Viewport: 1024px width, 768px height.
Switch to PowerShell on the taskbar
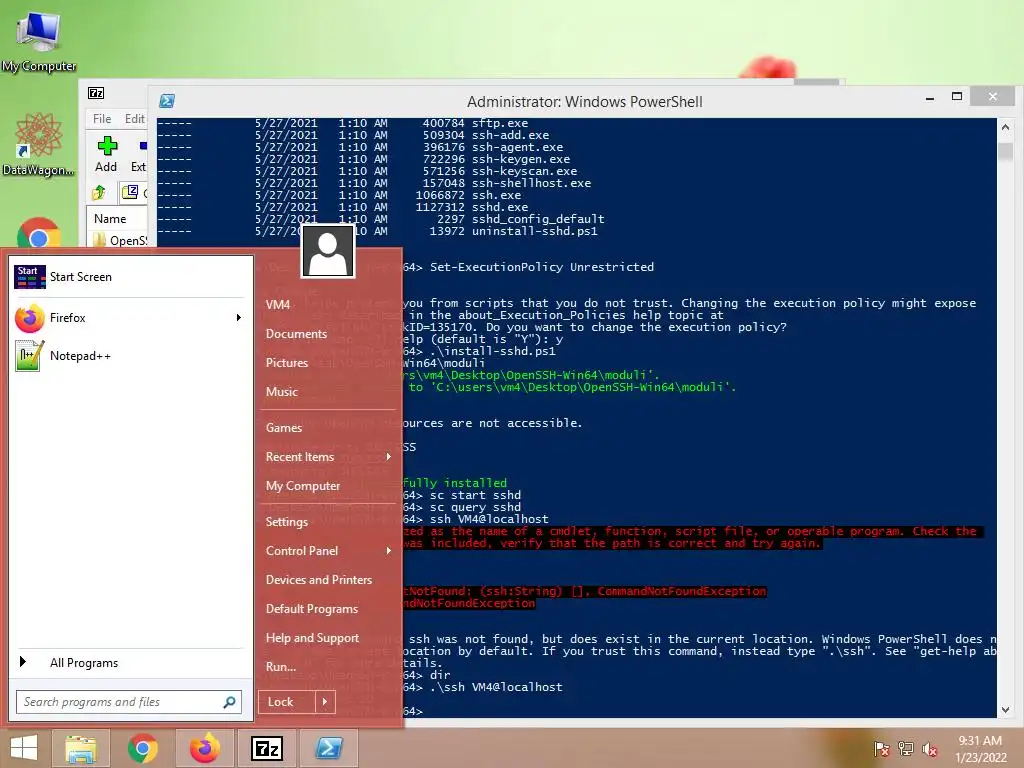tap(328, 748)
